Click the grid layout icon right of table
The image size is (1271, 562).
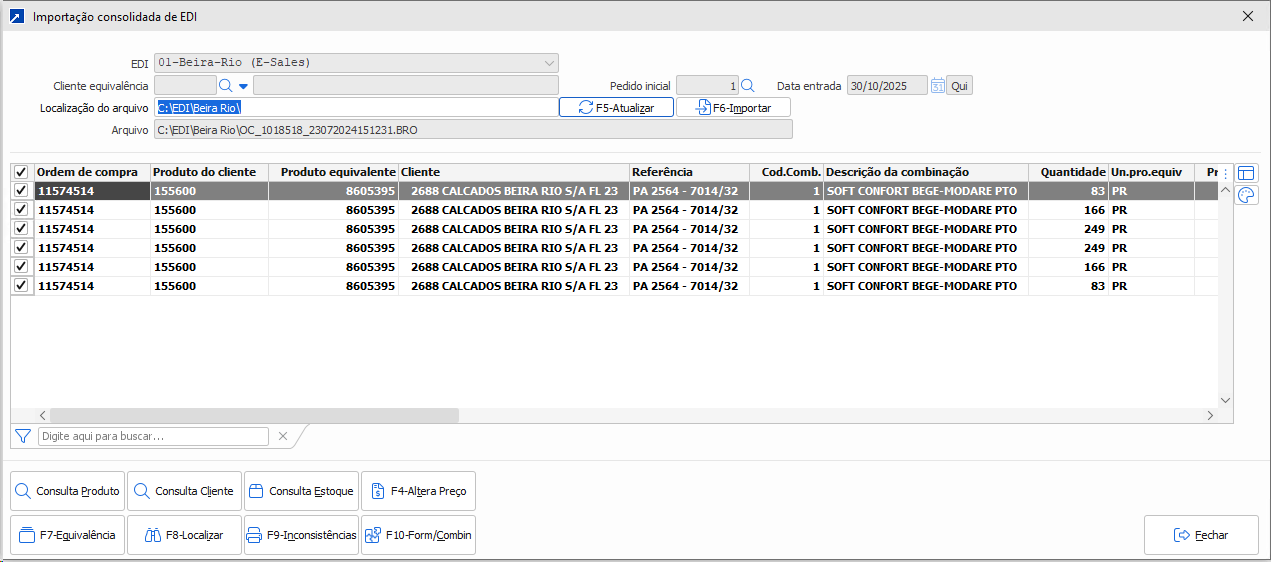1246,173
